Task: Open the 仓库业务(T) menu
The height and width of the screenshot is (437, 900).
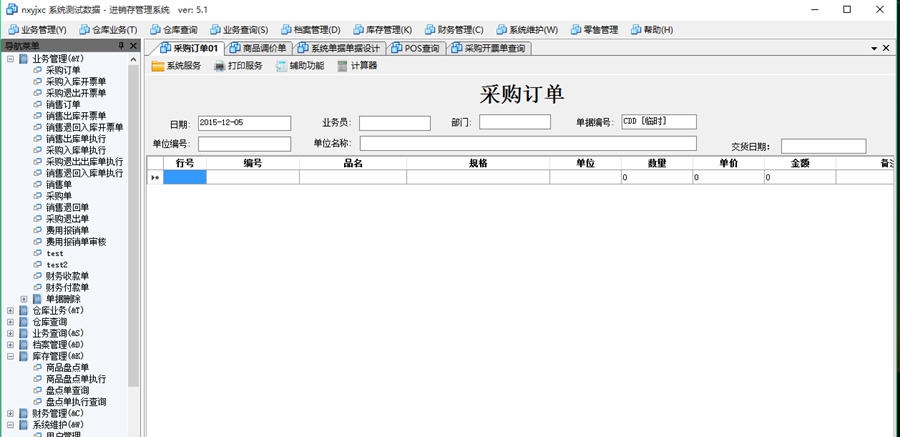Action: (x=108, y=30)
